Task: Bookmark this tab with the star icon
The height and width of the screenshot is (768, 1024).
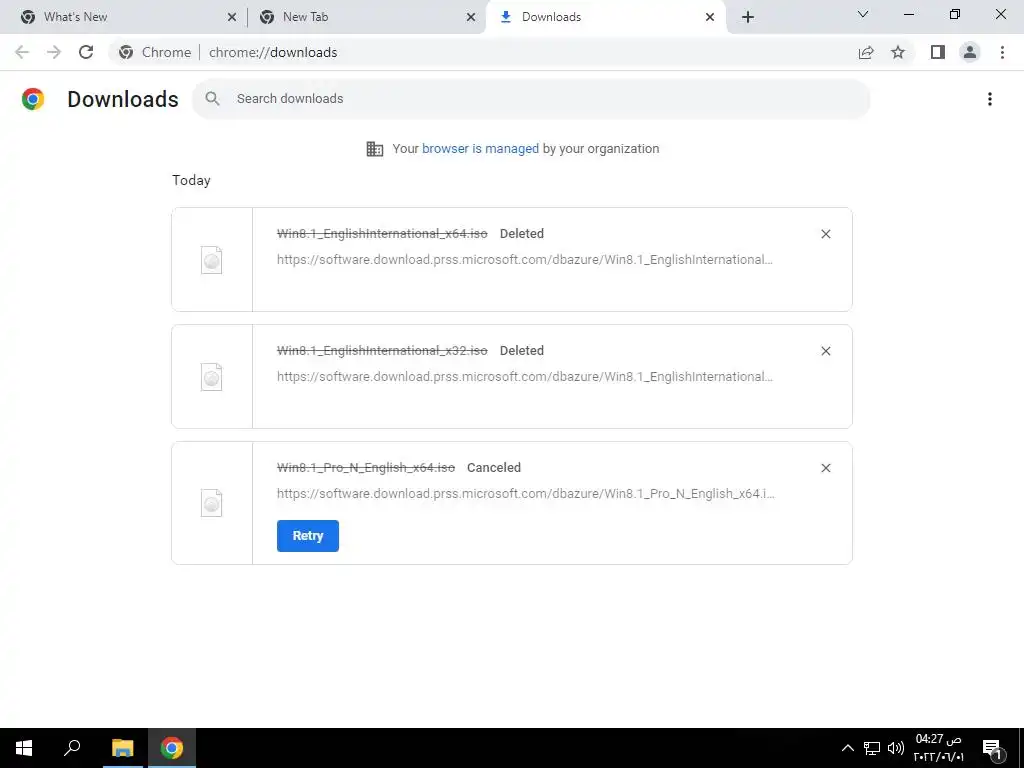Action: point(898,52)
